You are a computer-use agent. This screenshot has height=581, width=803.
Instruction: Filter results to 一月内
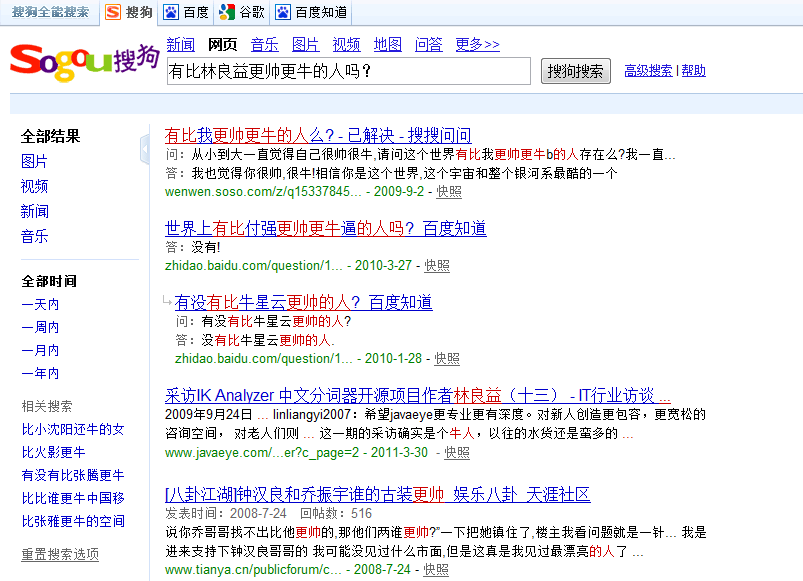pos(40,351)
